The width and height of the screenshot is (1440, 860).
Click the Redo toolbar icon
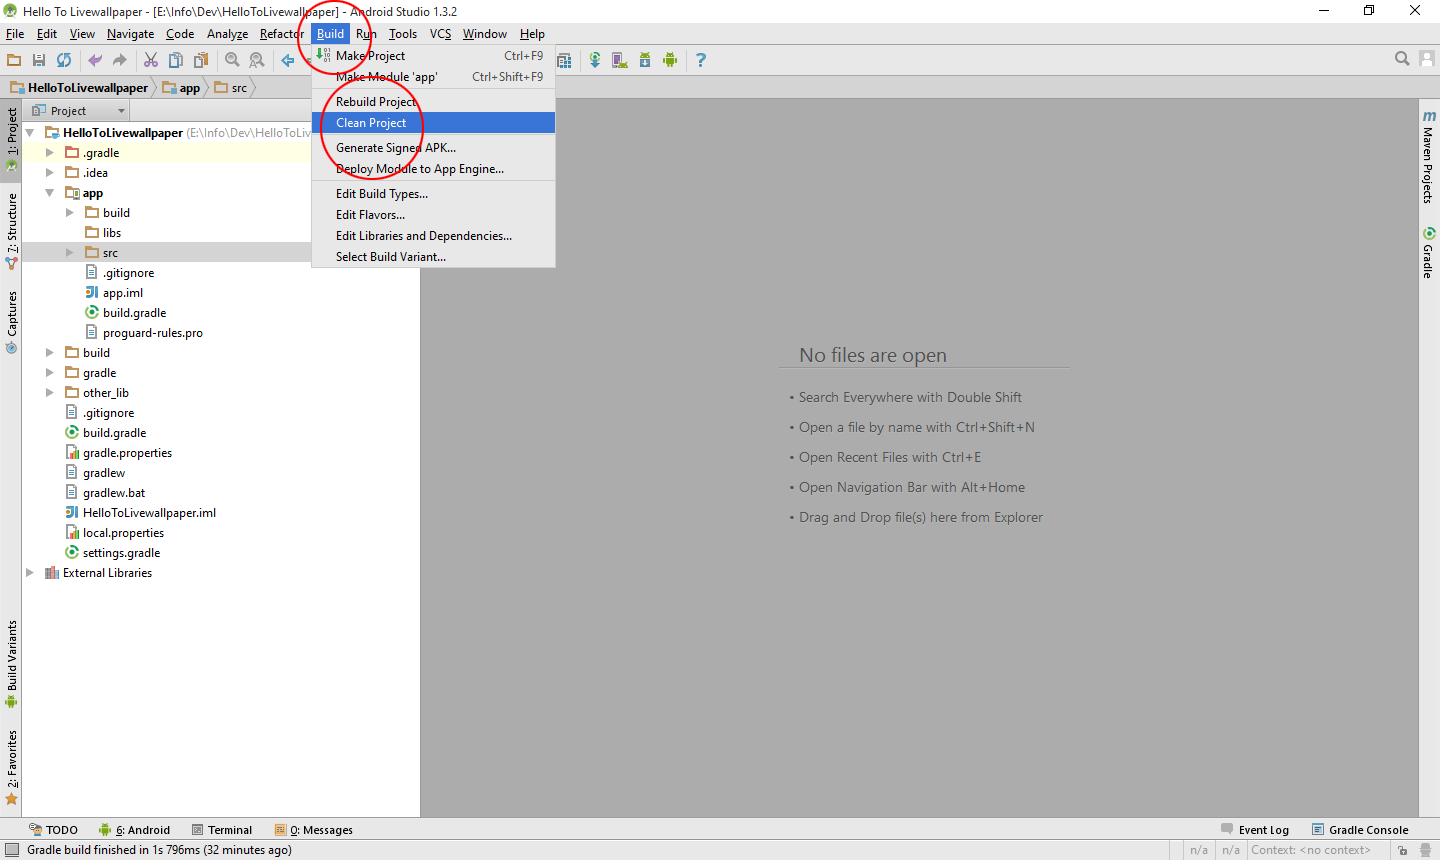click(120, 60)
